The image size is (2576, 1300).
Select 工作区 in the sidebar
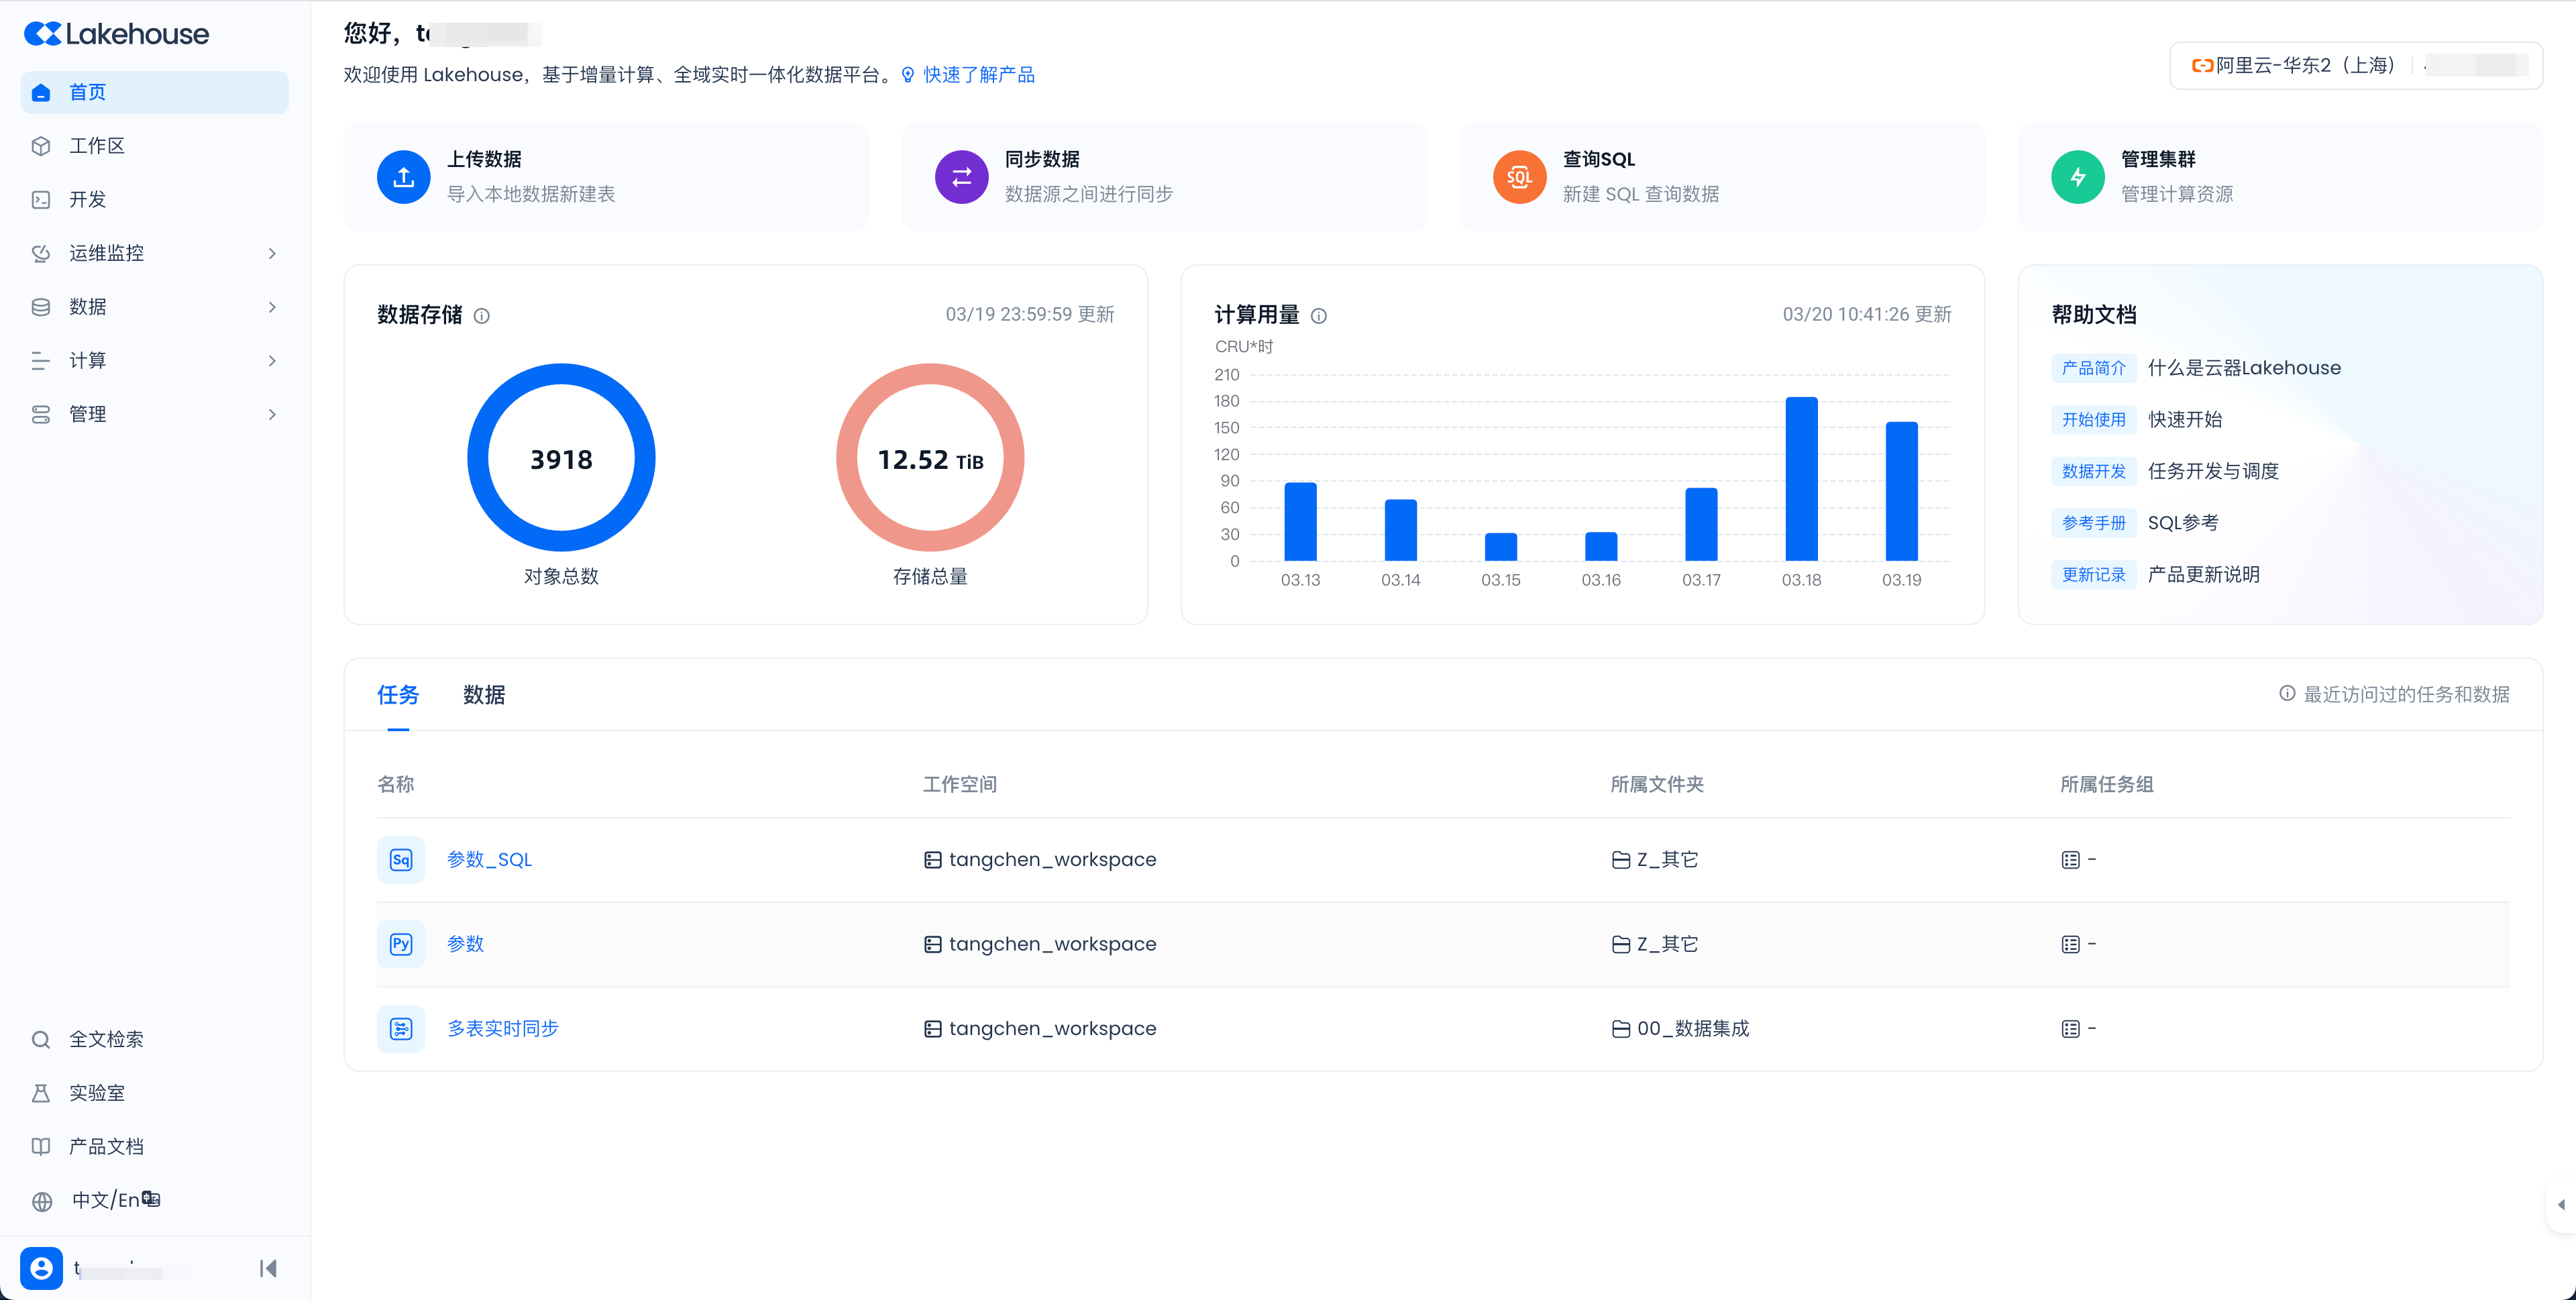point(97,146)
